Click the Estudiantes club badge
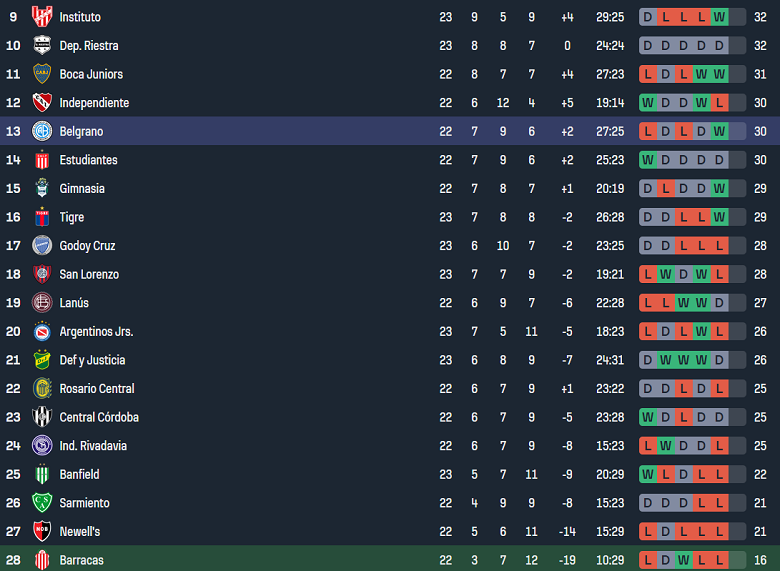This screenshot has height=571, width=780. tap(42, 160)
